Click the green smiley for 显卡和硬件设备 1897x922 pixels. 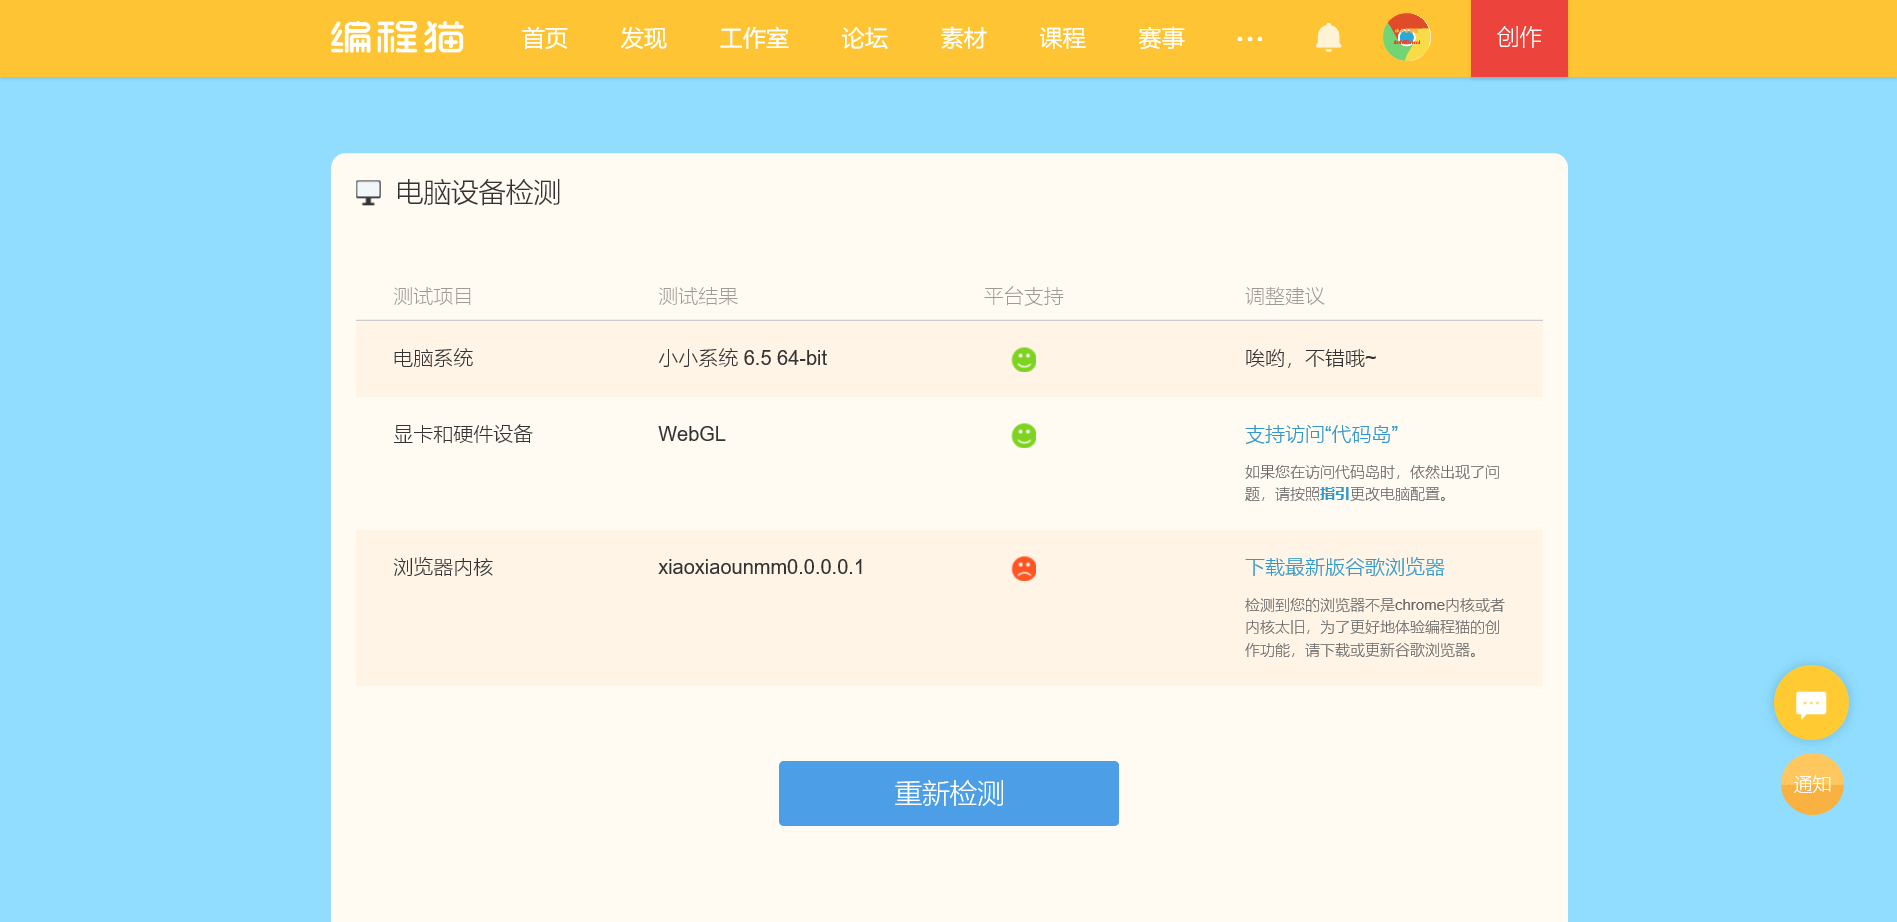tap(1024, 435)
